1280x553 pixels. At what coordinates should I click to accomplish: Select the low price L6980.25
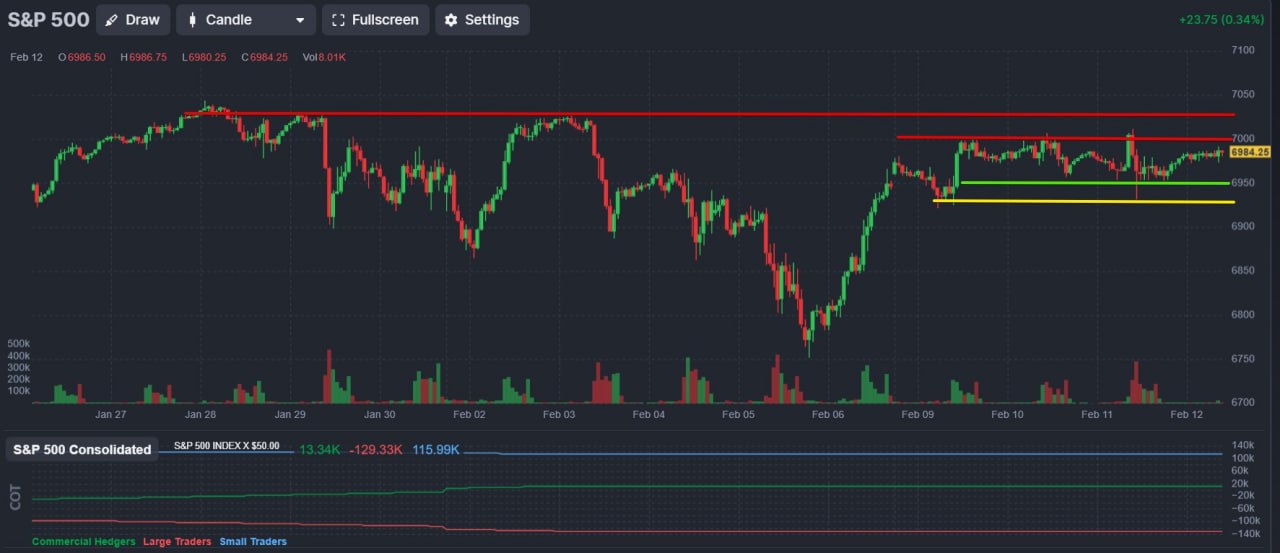[x=205, y=57]
